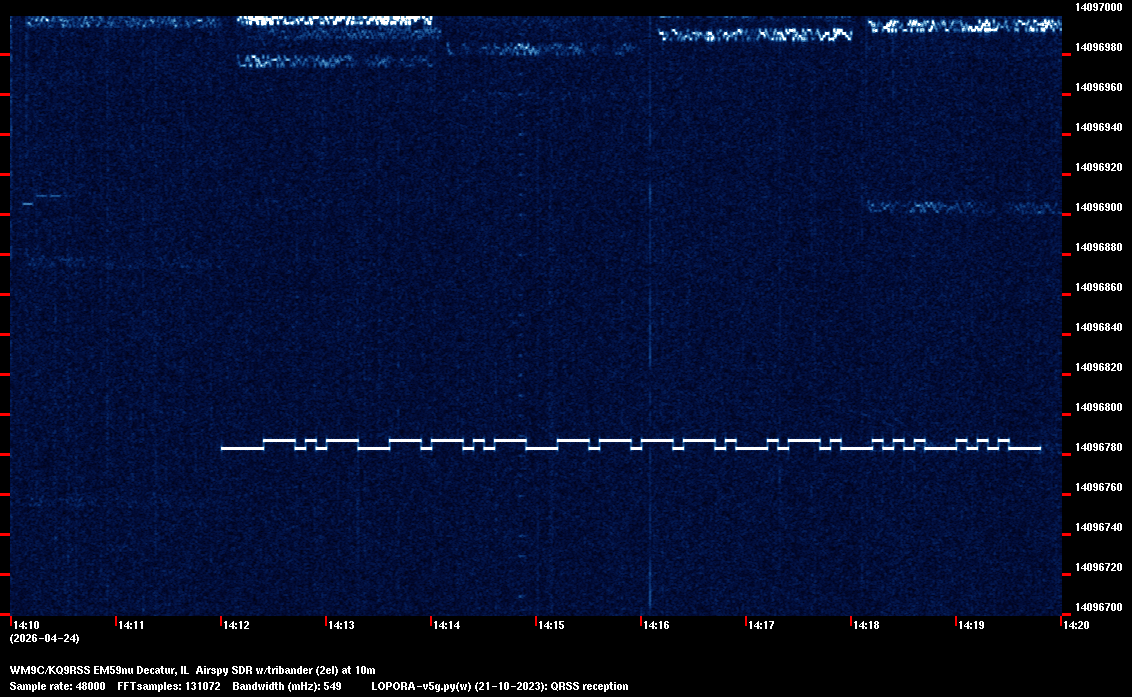This screenshot has width=1132, height=697.
Task: Click the 14097000 frequency label
Action: click(1098, 7)
